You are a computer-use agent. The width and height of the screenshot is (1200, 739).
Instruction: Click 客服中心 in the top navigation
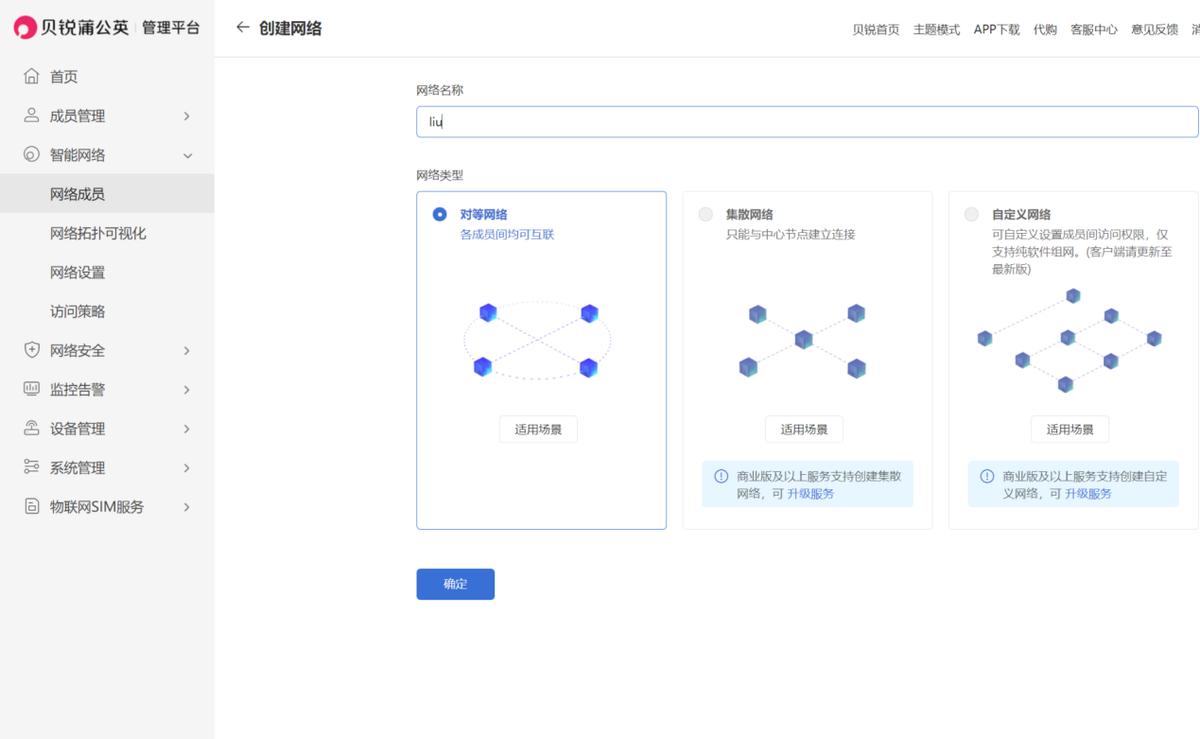(1096, 29)
